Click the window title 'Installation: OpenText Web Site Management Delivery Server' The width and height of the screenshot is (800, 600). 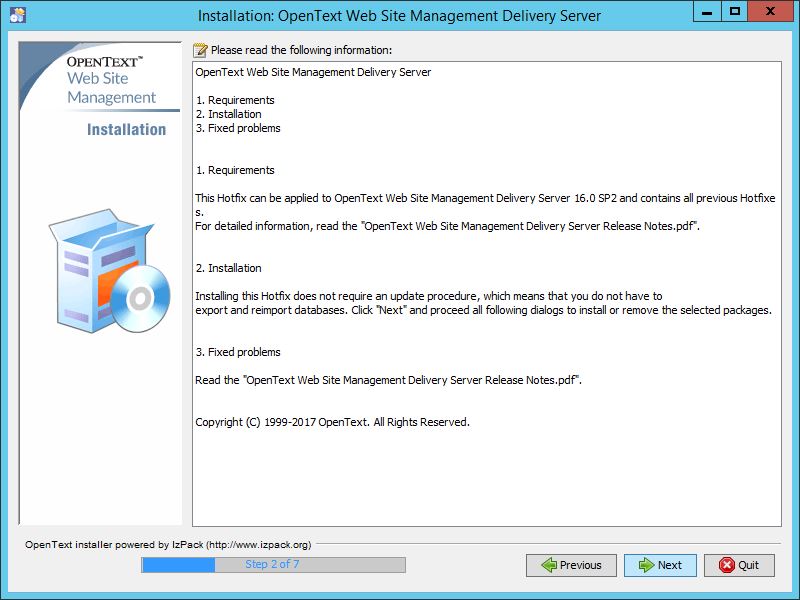pos(399,16)
